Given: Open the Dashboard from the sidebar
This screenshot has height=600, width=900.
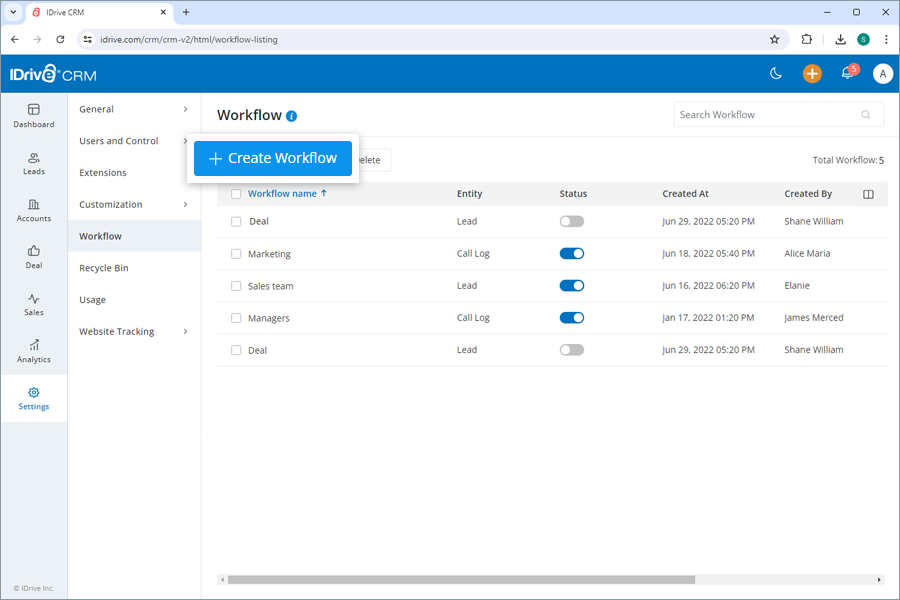Looking at the screenshot, I should tap(33, 116).
